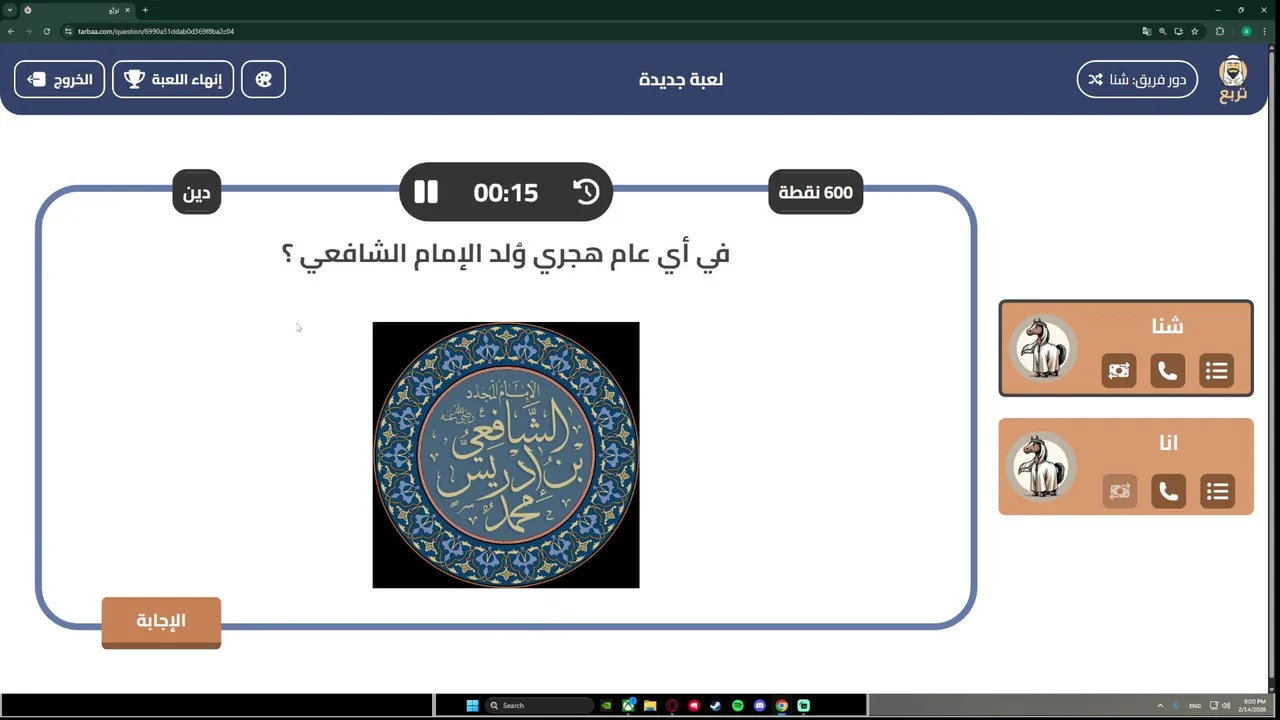Screen dimensions: 1280x720
Task: Exit using the الخروج button
Action: tap(59, 79)
